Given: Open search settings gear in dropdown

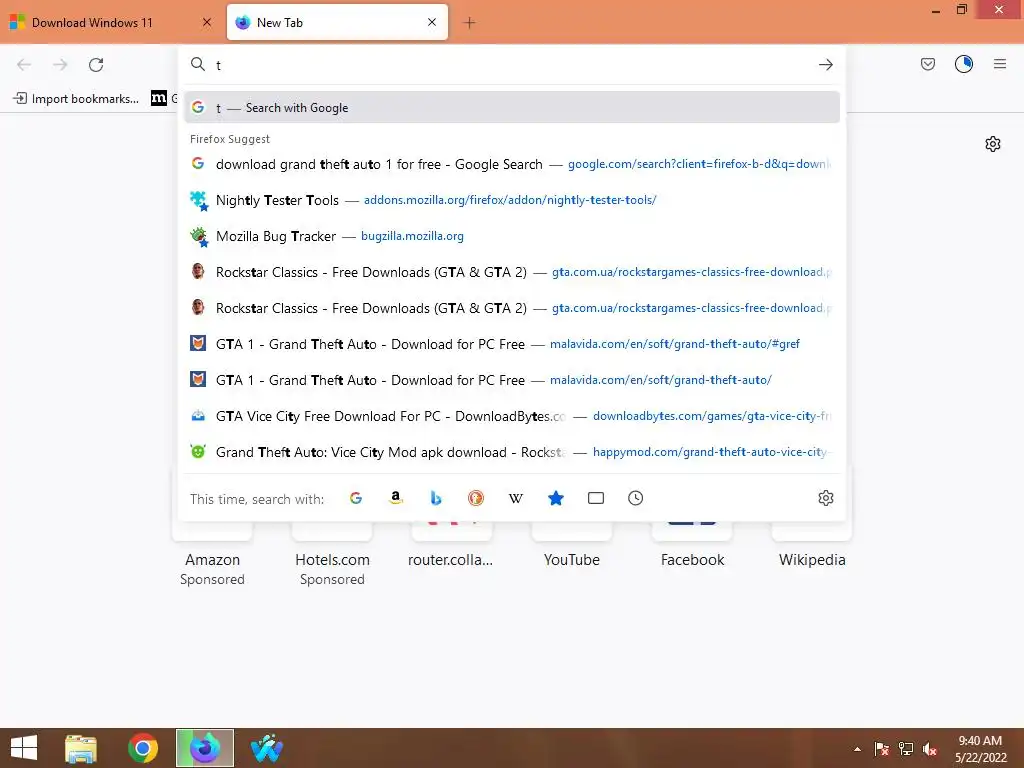Looking at the screenshot, I should (825, 498).
